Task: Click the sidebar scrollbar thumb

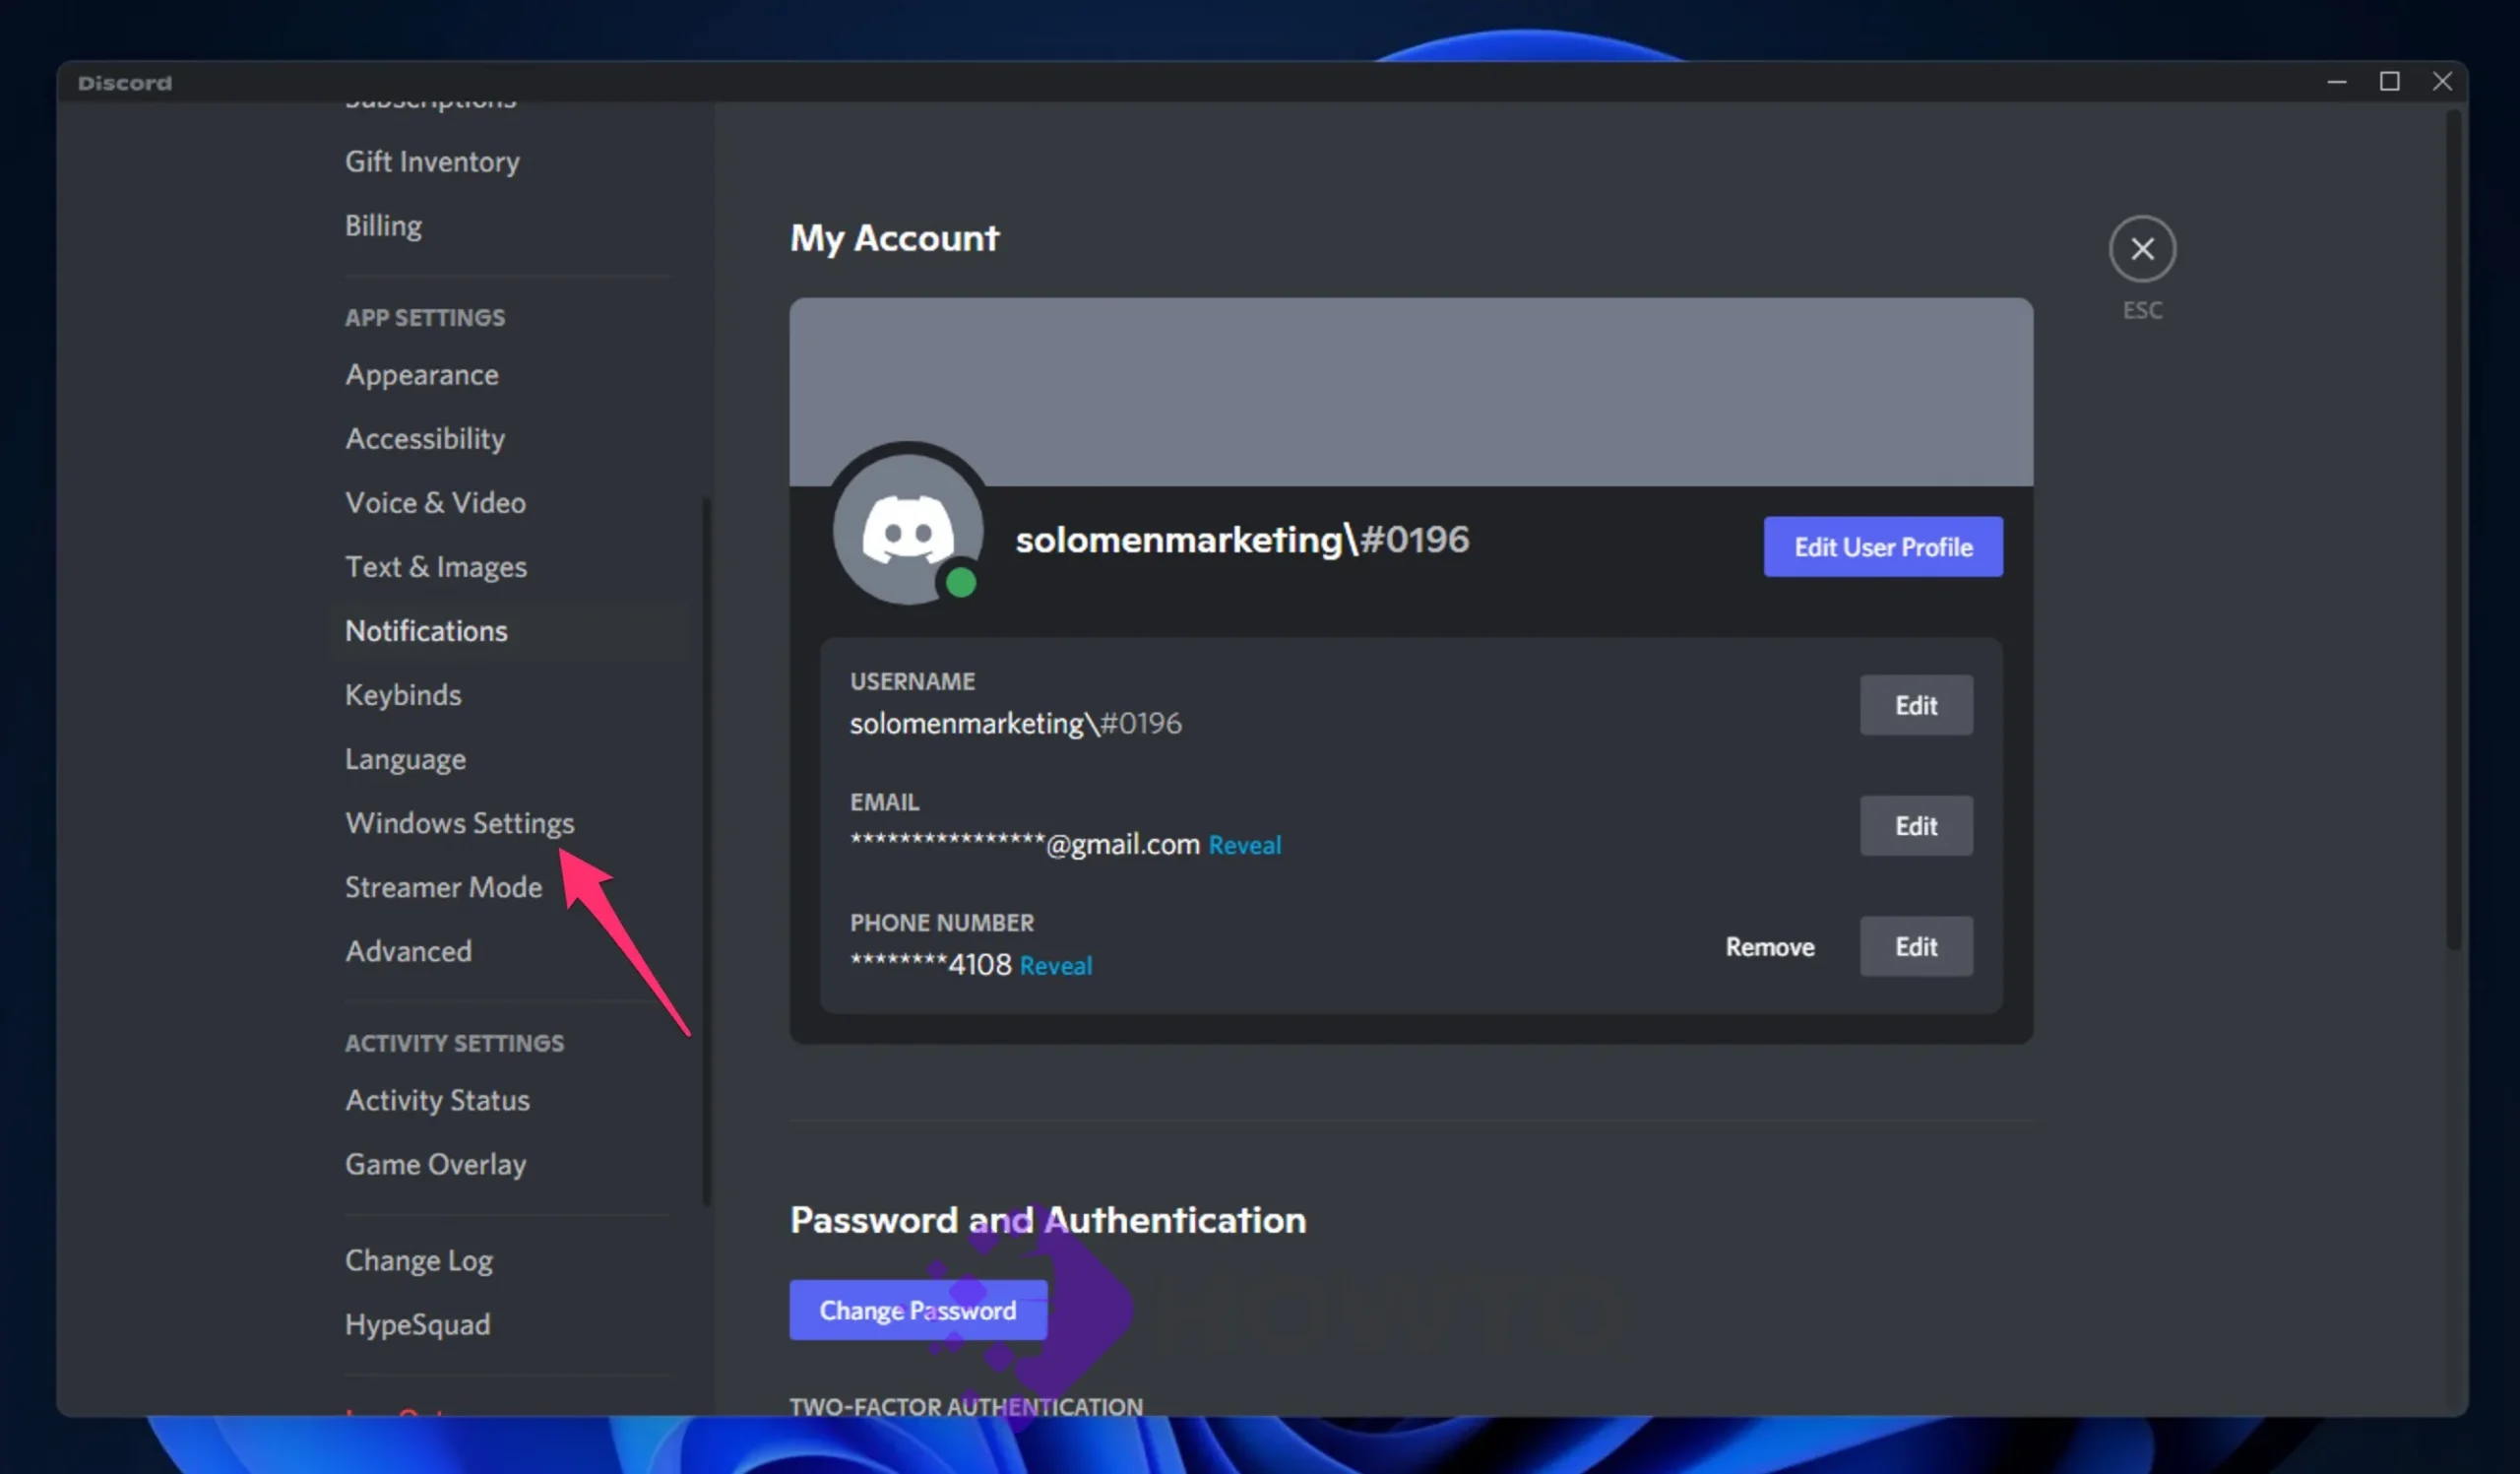Action: click(707, 850)
